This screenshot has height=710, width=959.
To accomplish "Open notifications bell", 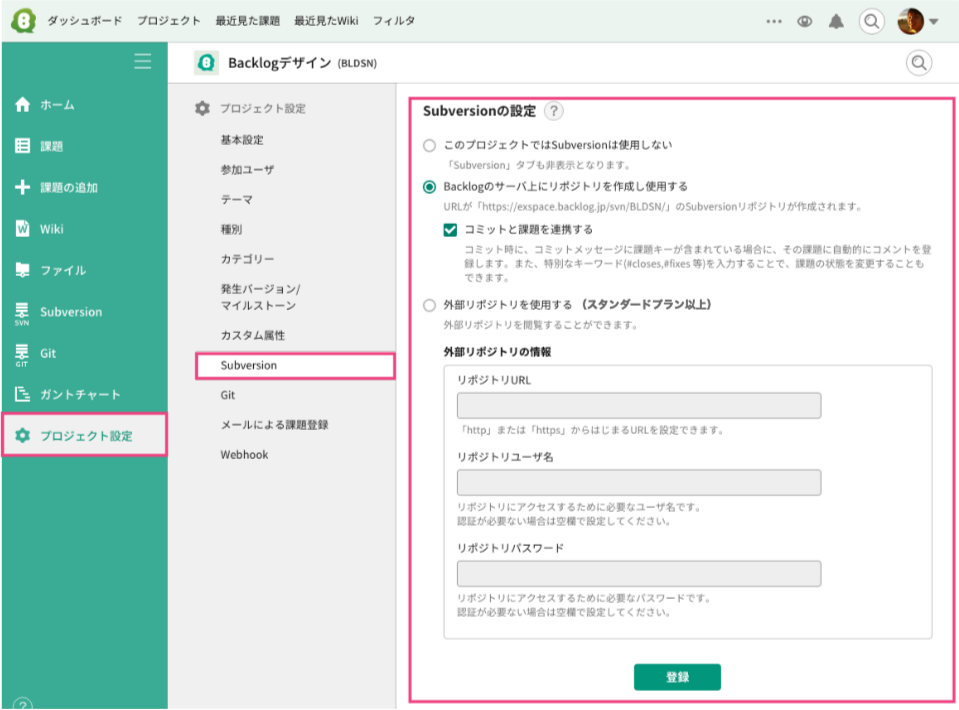I will point(836,21).
